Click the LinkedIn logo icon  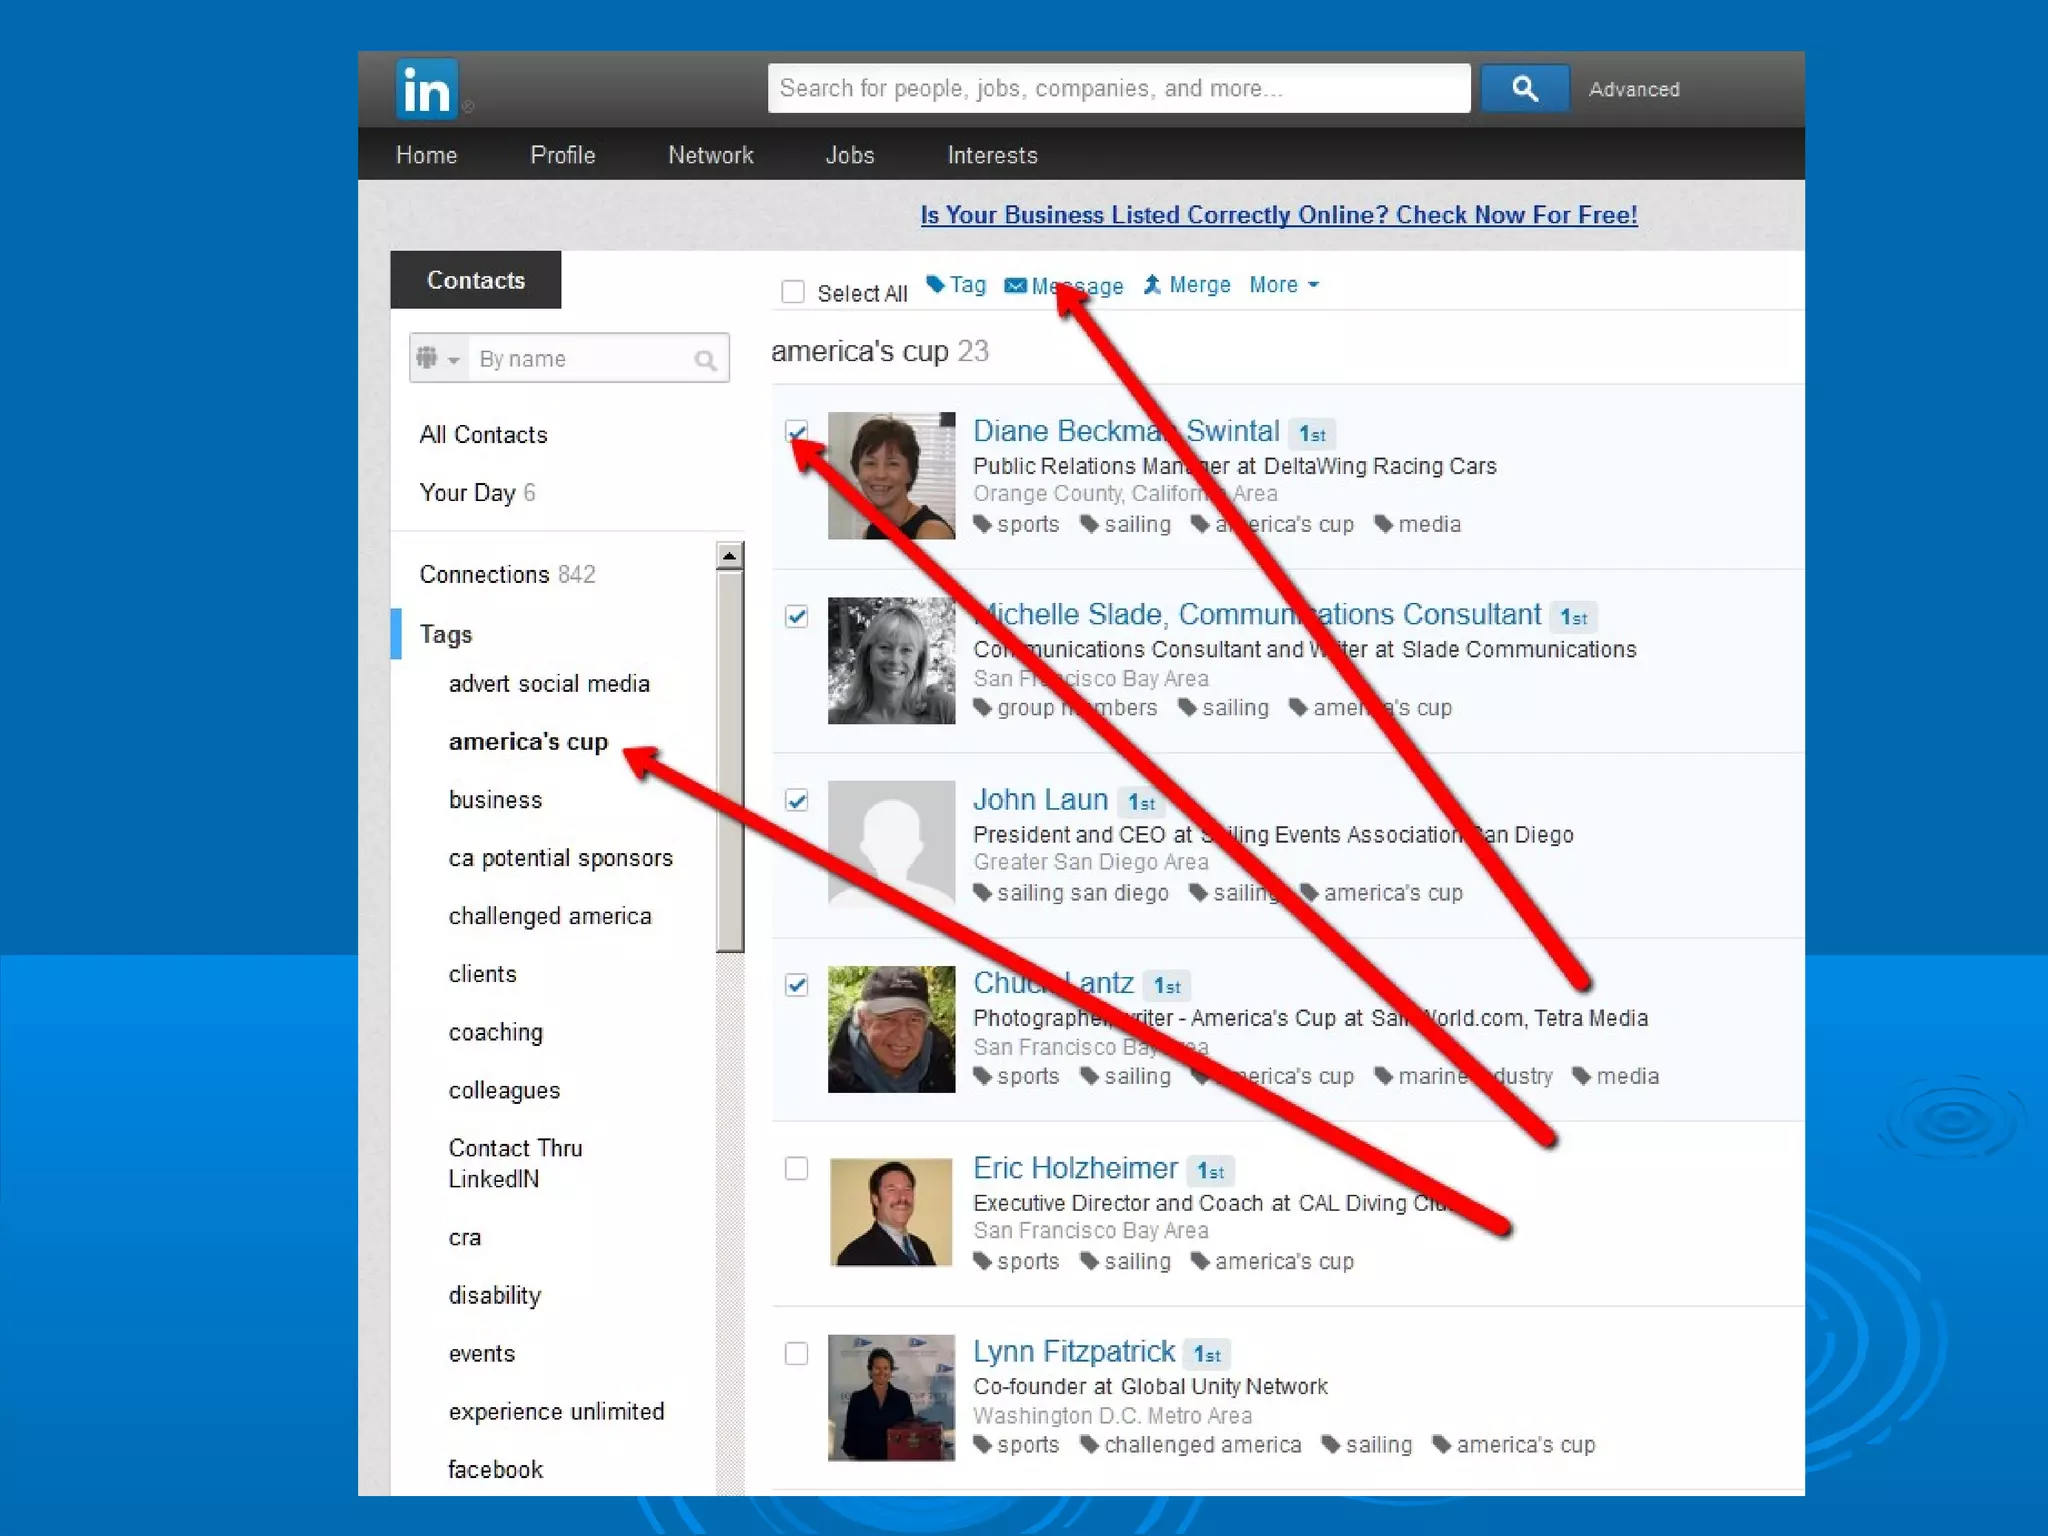click(426, 90)
